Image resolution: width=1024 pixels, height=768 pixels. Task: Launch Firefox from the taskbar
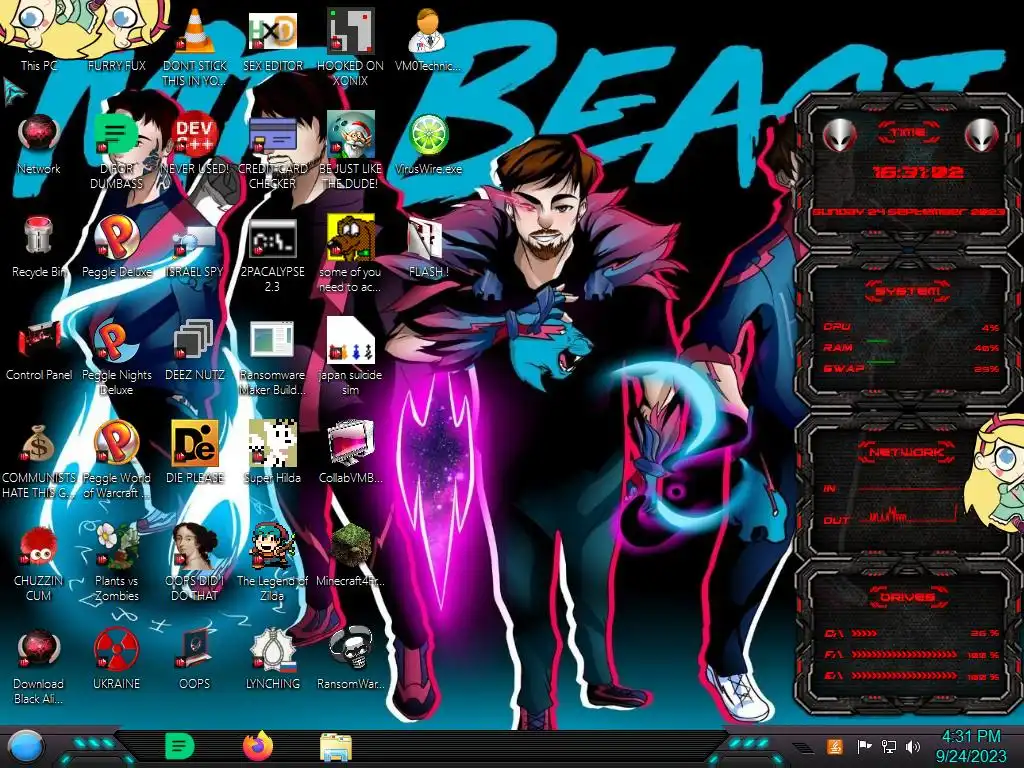coord(258,746)
